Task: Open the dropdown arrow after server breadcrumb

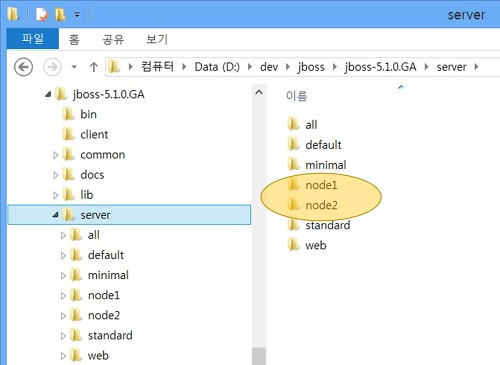Action: [477, 67]
